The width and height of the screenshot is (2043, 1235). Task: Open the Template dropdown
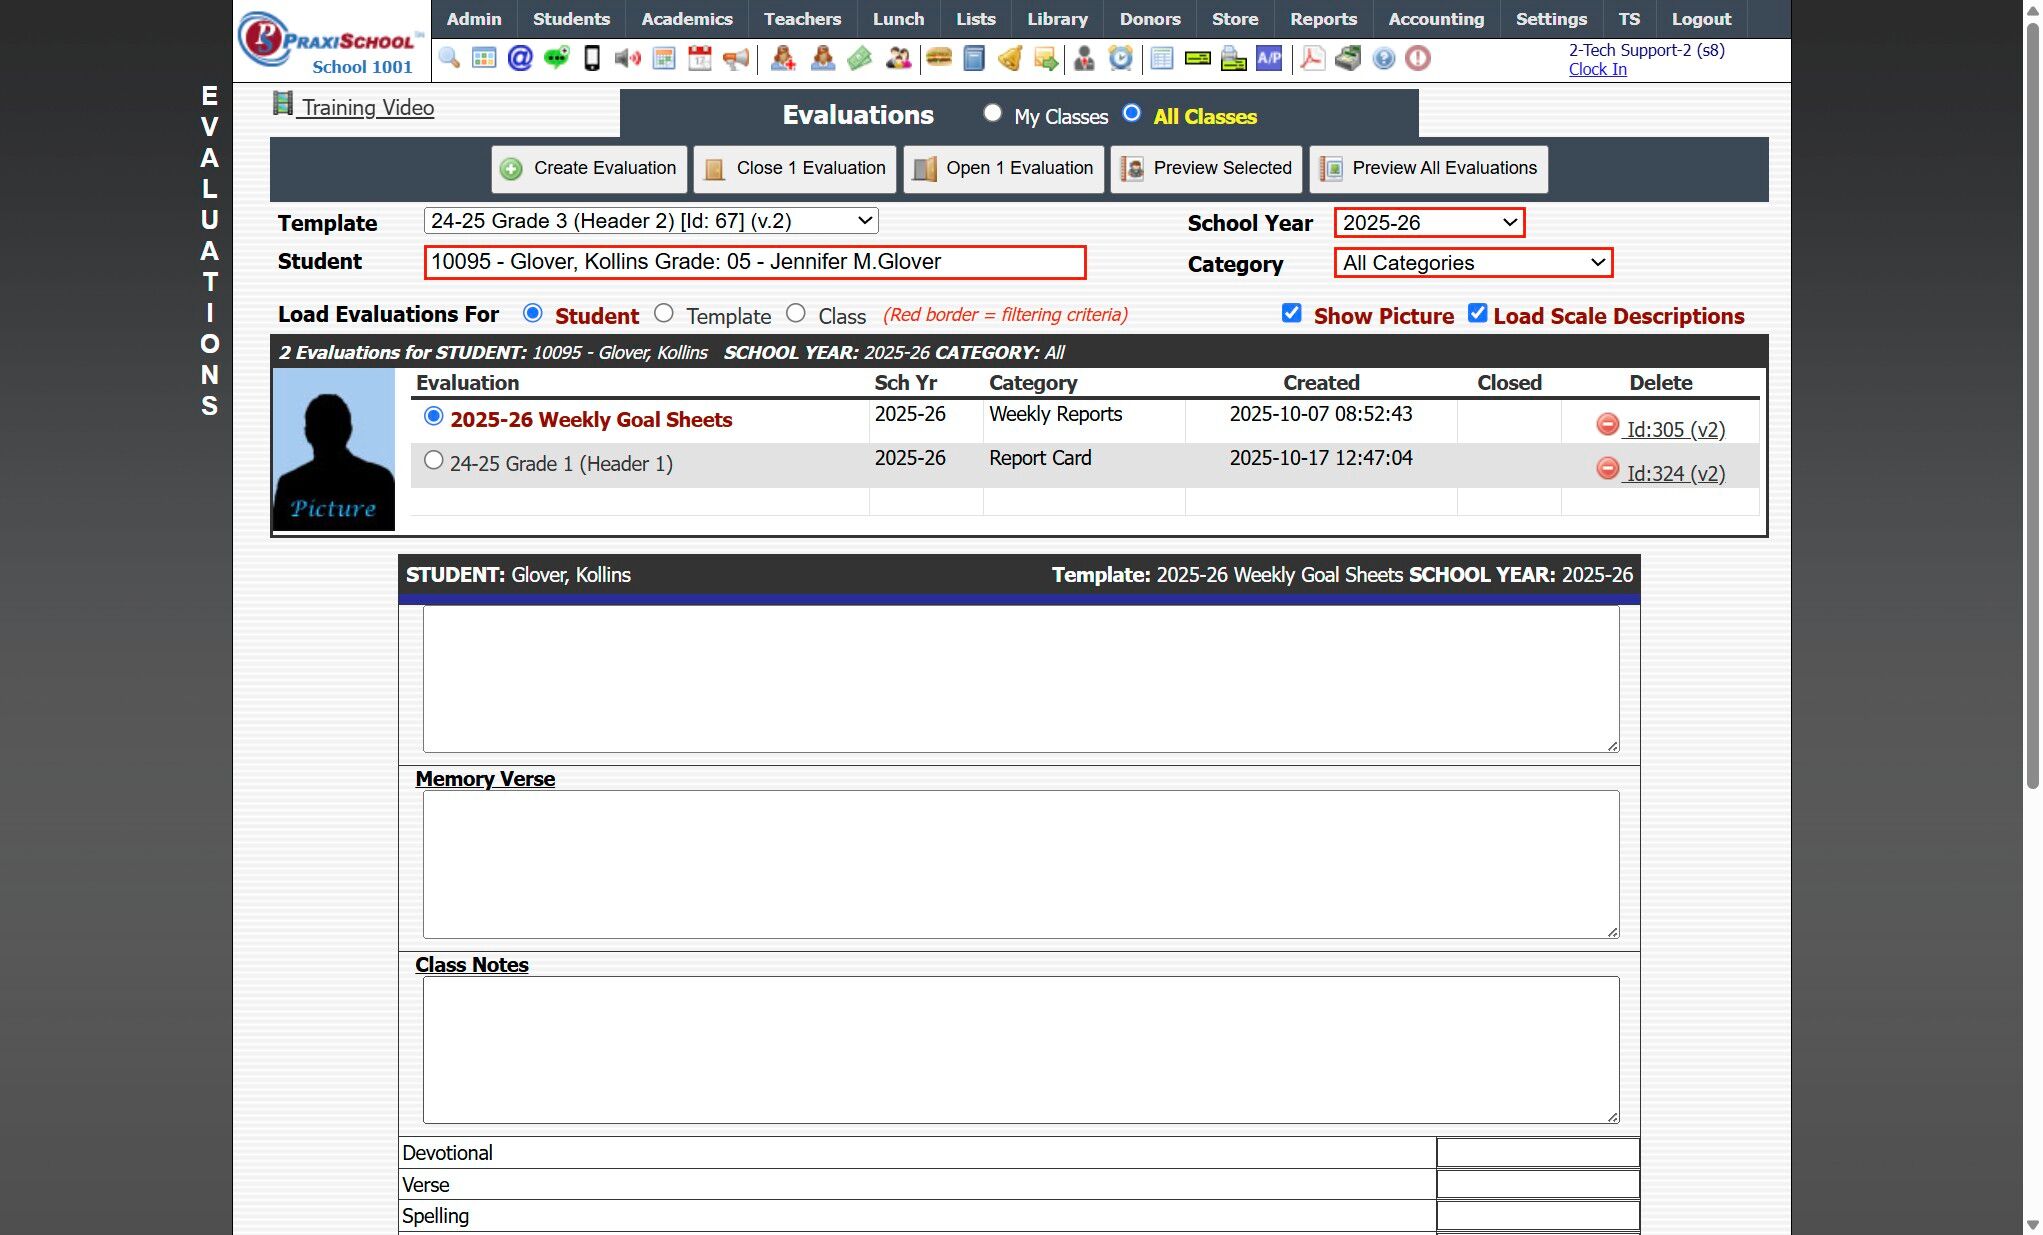click(651, 221)
